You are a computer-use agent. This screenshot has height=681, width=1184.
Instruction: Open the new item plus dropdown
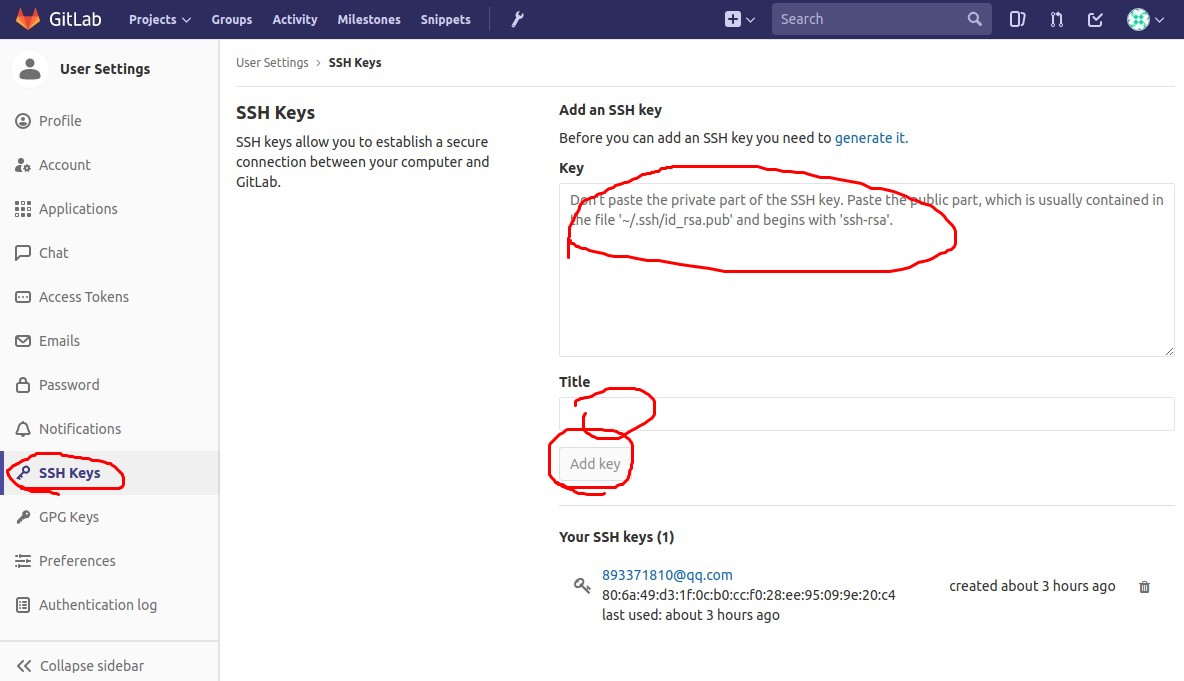(x=740, y=19)
